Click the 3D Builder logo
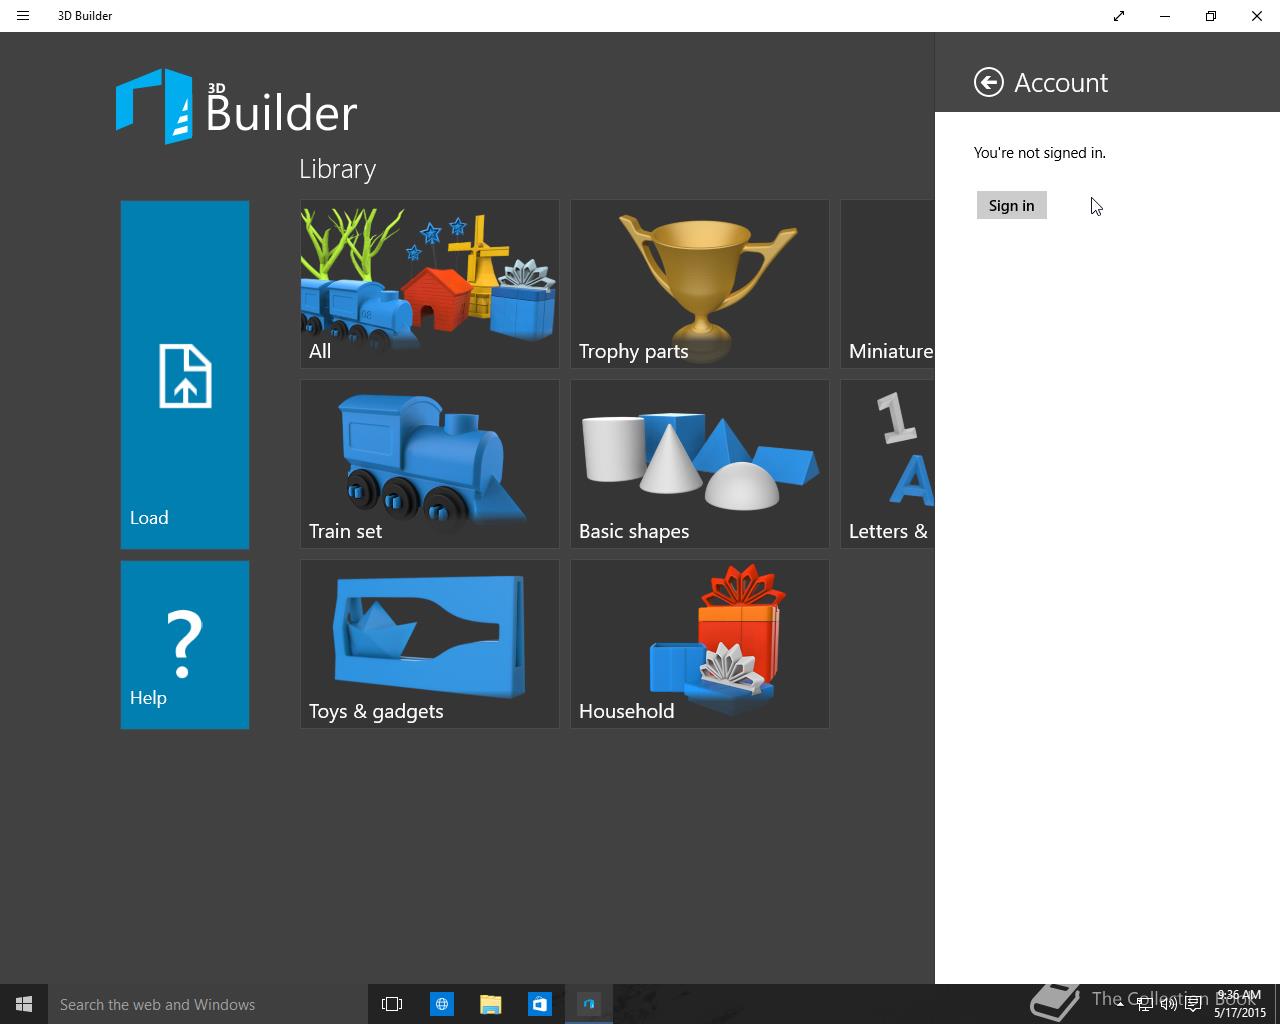1280x1024 pixels. pos(236,106)
